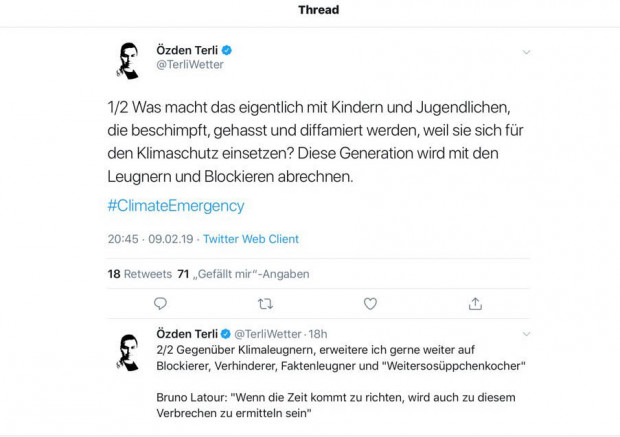Click the share tweet icon
The width and height of the screenshot is (620, 437).
tap(475, 303)
